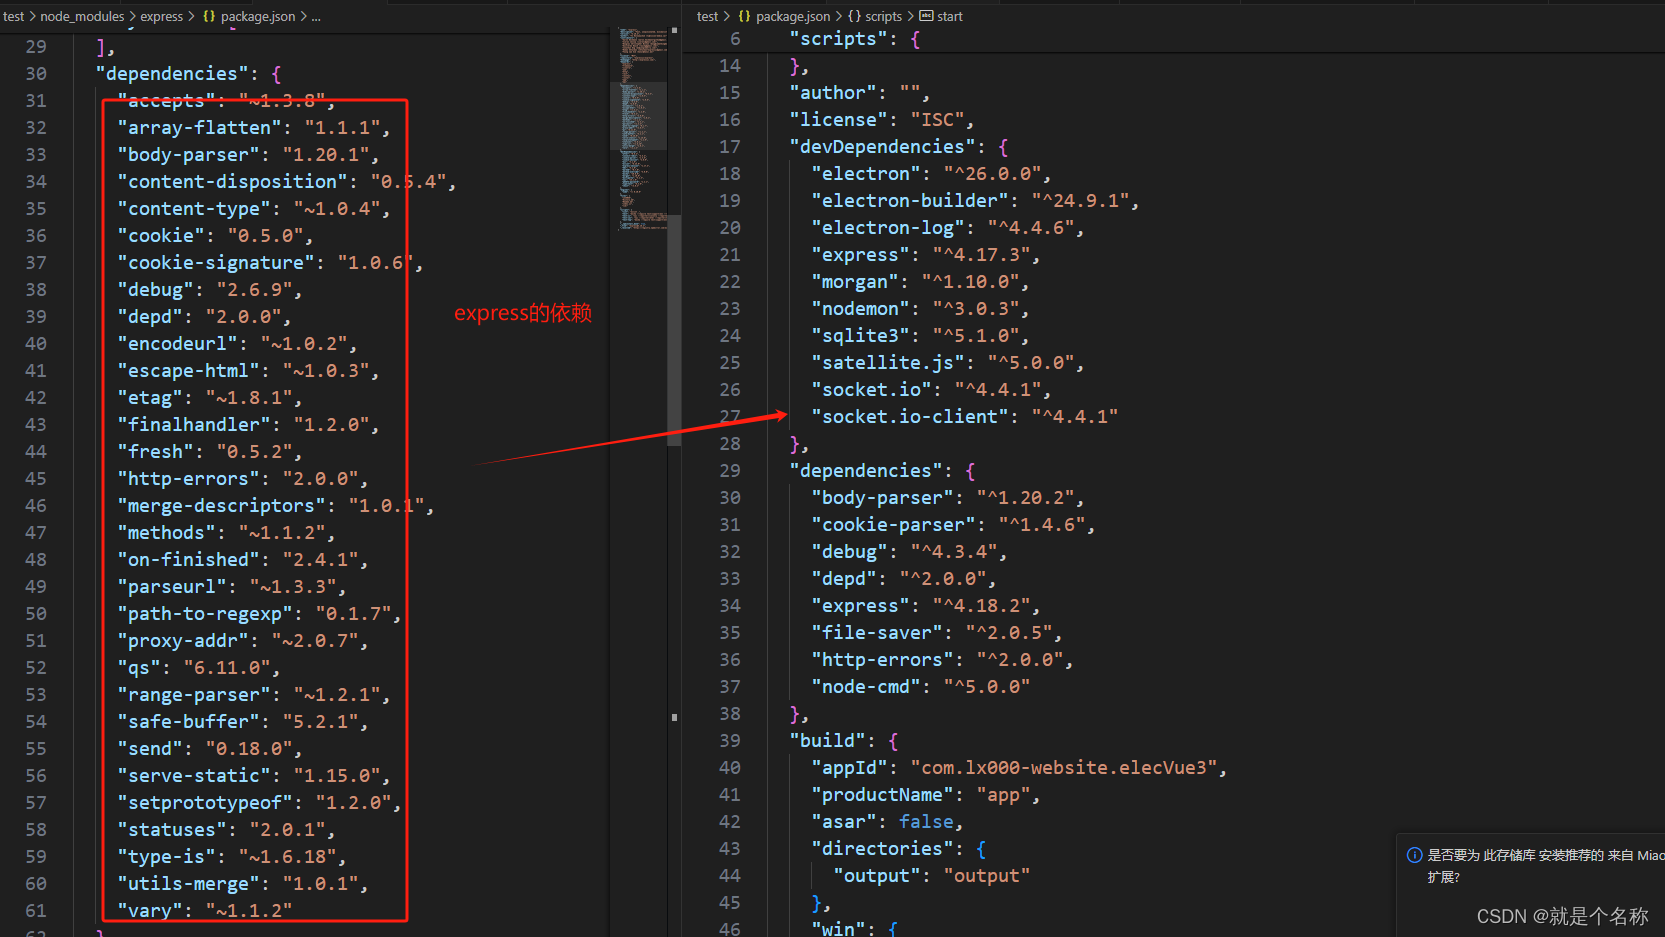Click the "content-disposition" dependency line

pos(287,182)
